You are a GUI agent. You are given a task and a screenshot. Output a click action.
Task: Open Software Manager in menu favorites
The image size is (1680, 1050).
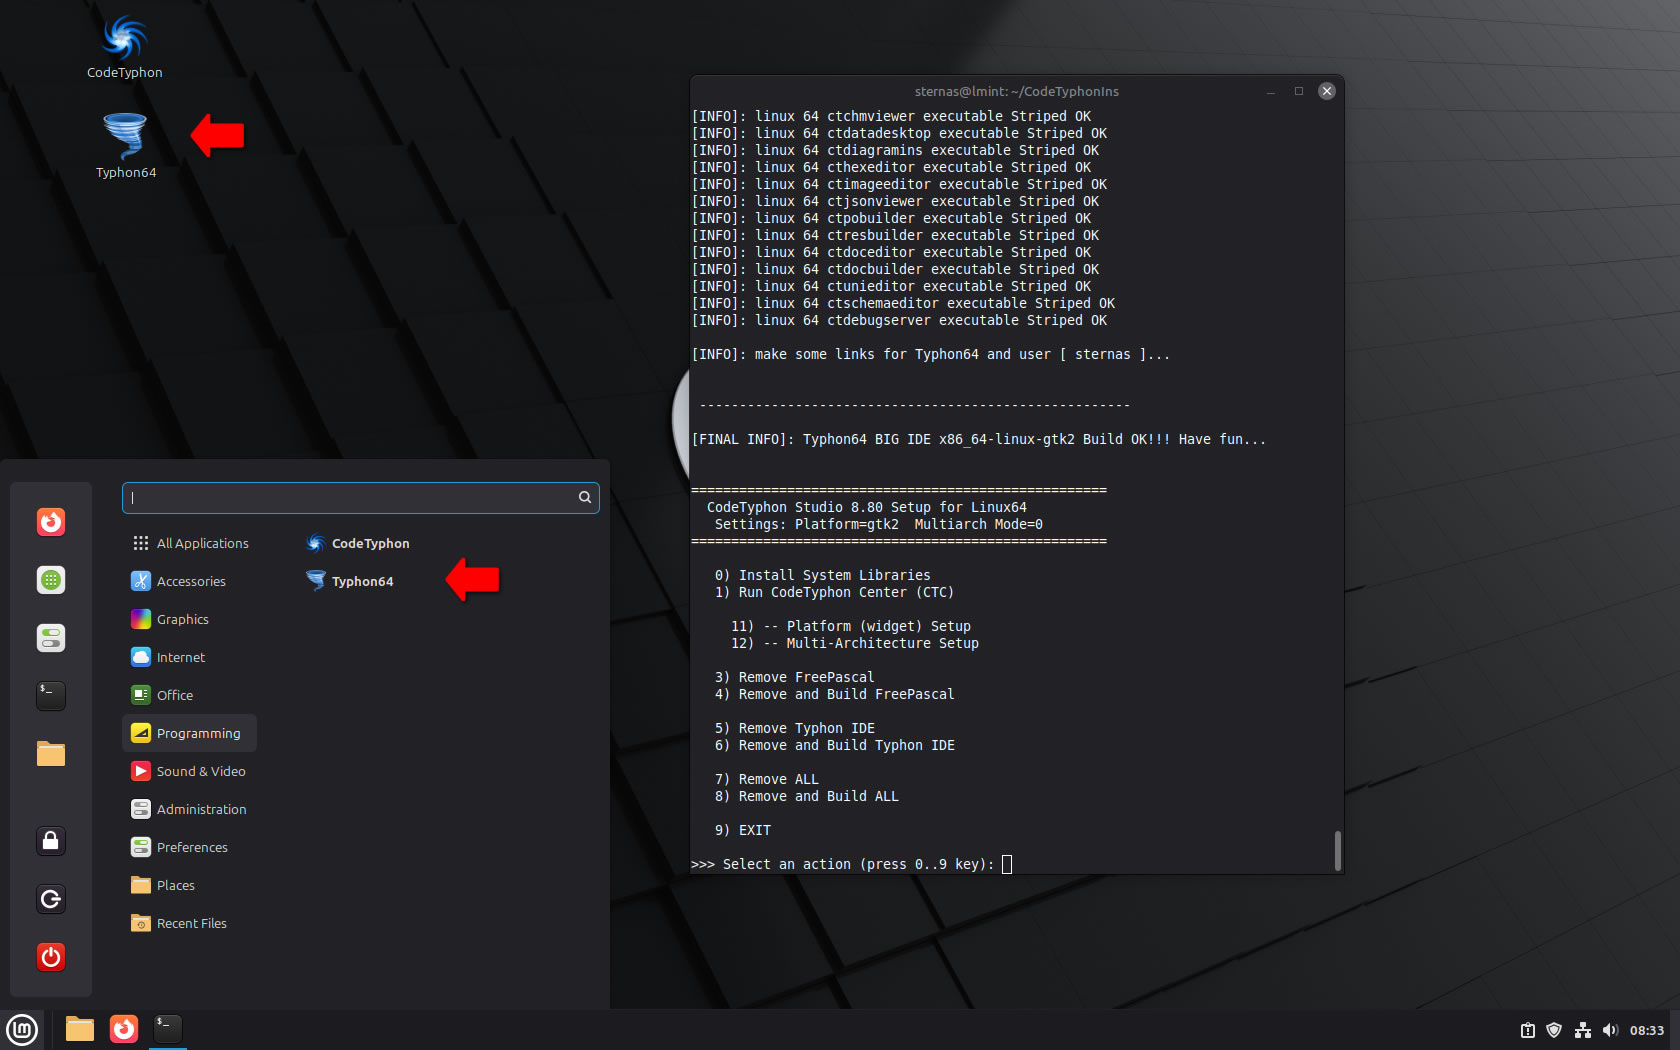tap(51, 580)
